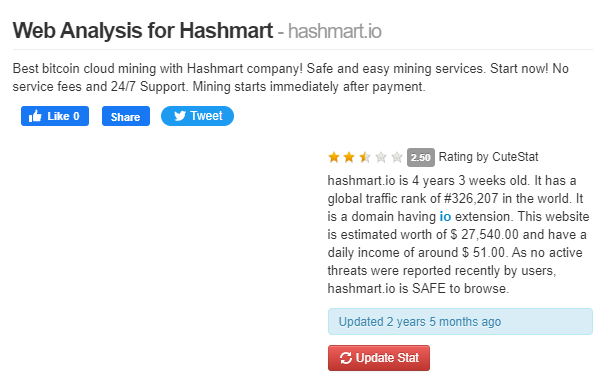Click the half-filled third rating star
This screenshot has height=381, width=612.
click(365, 157)
